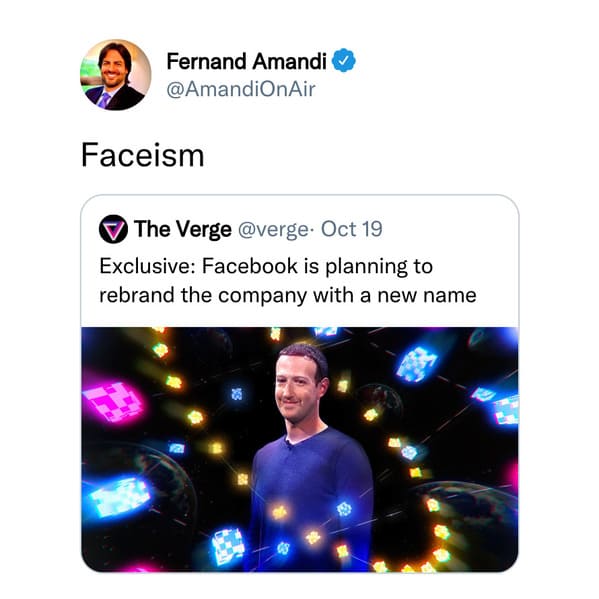Click the man's blue sweater in the photo
Viewport: 599px width, 599px height.
tap(309, 497)
